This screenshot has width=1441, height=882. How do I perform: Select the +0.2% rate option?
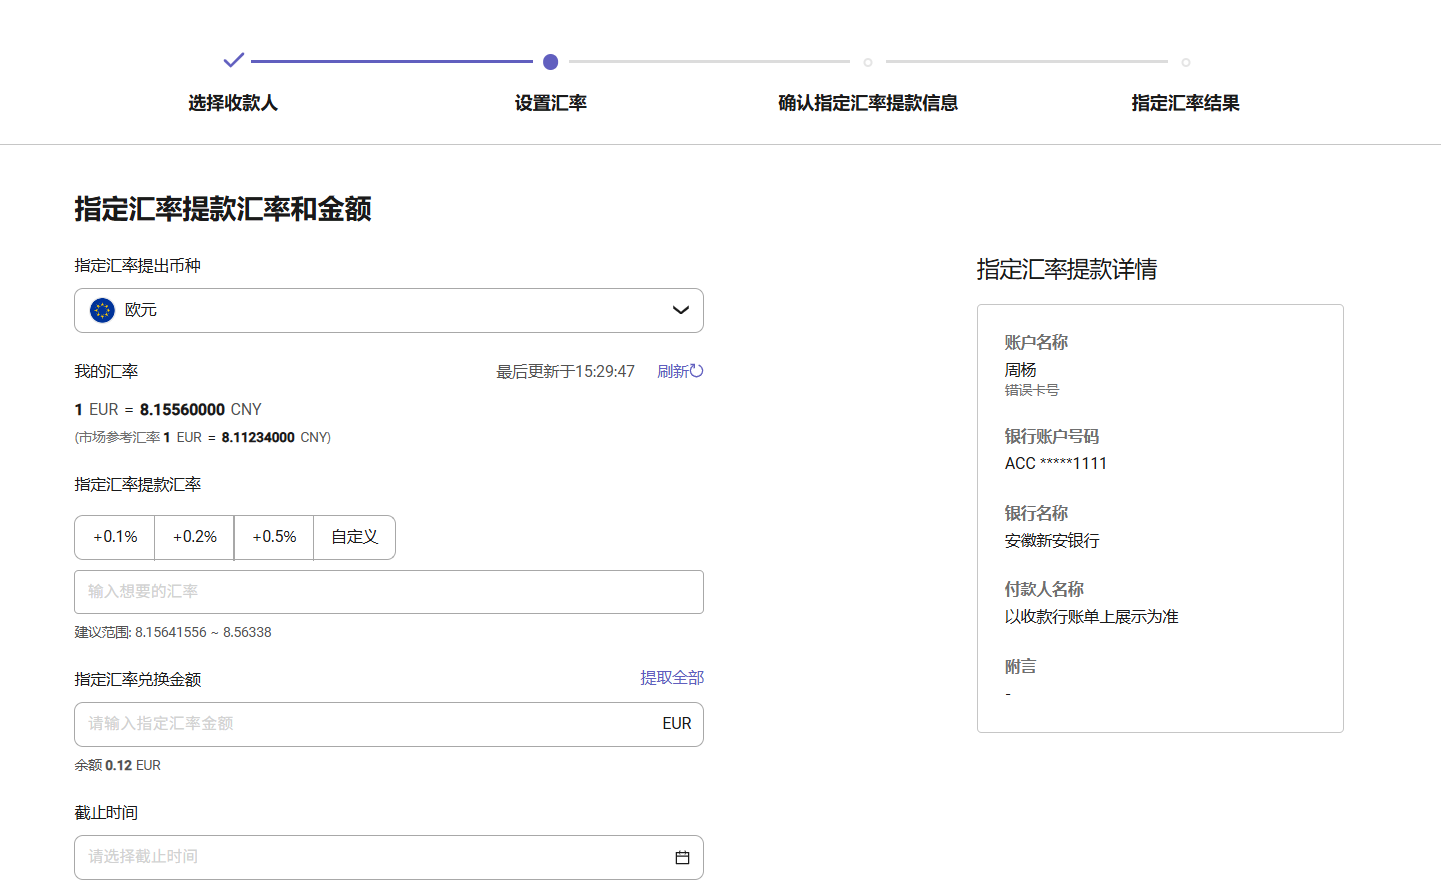[195, 537]
